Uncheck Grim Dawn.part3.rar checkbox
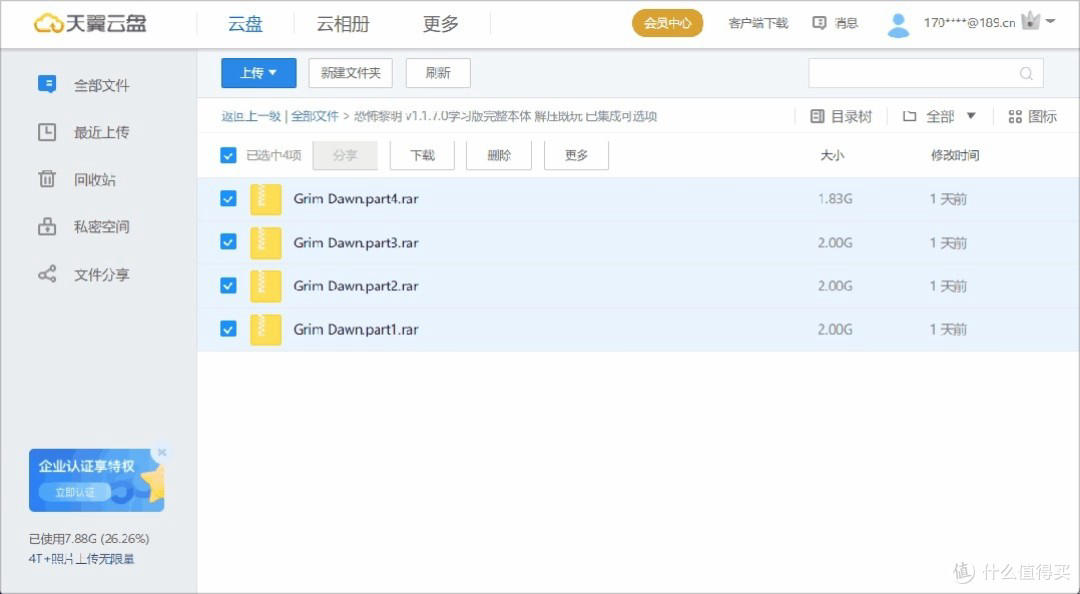The width and height of the screenshot is (1080, 594). click(x=228, y=242)
